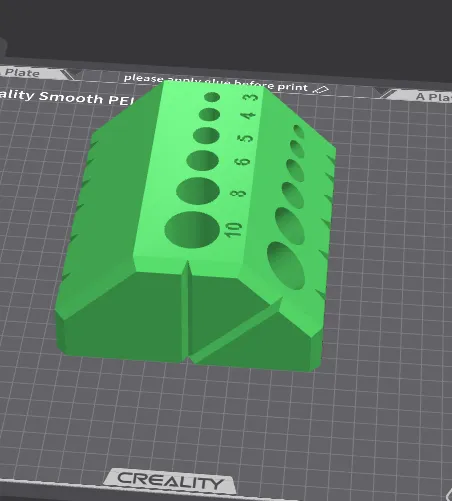Click the edit icon beside the glue note
This screenshot has width=452, height=501.
(321, 89)
